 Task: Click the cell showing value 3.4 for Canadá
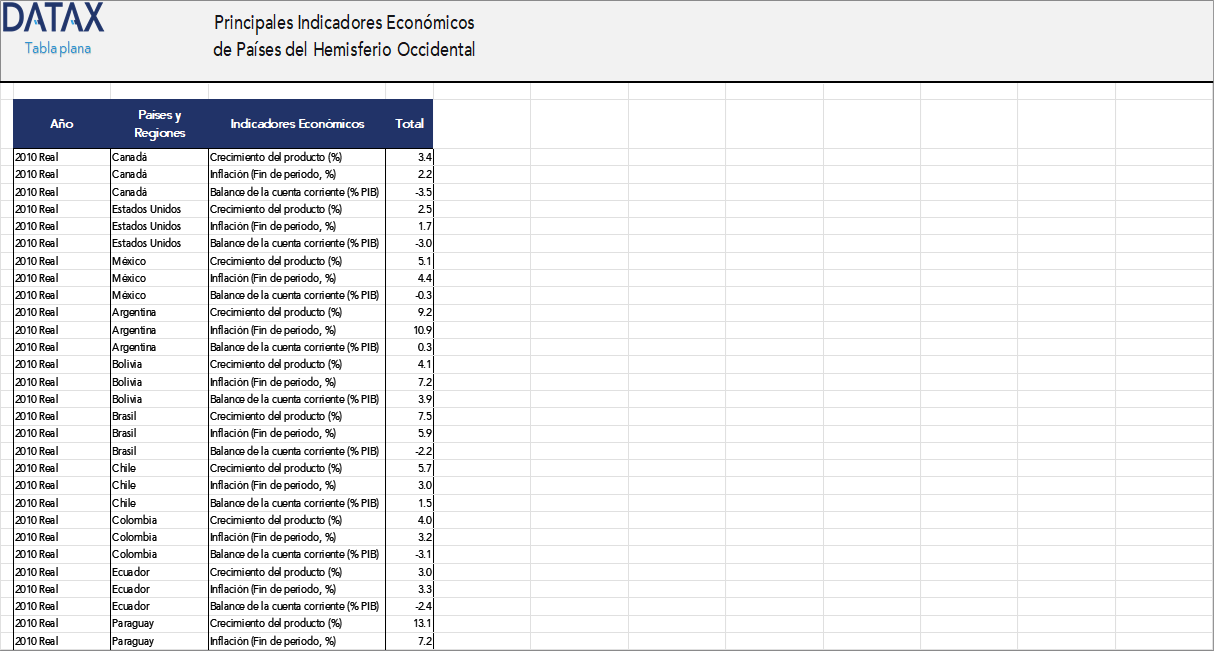click(424, 156)
